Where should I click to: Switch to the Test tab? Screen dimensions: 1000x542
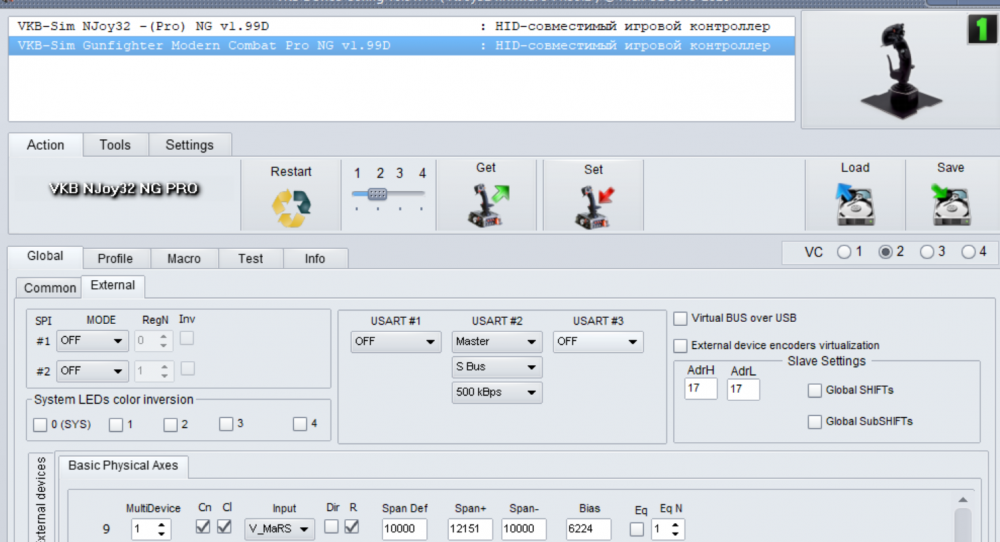(x=251, y=258)
